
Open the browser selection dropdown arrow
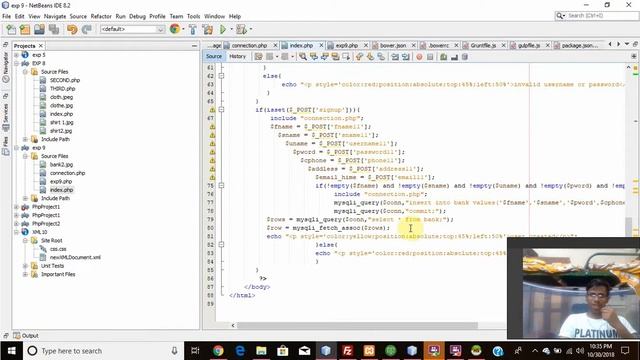pyautogui.click(x=183, y=29)
